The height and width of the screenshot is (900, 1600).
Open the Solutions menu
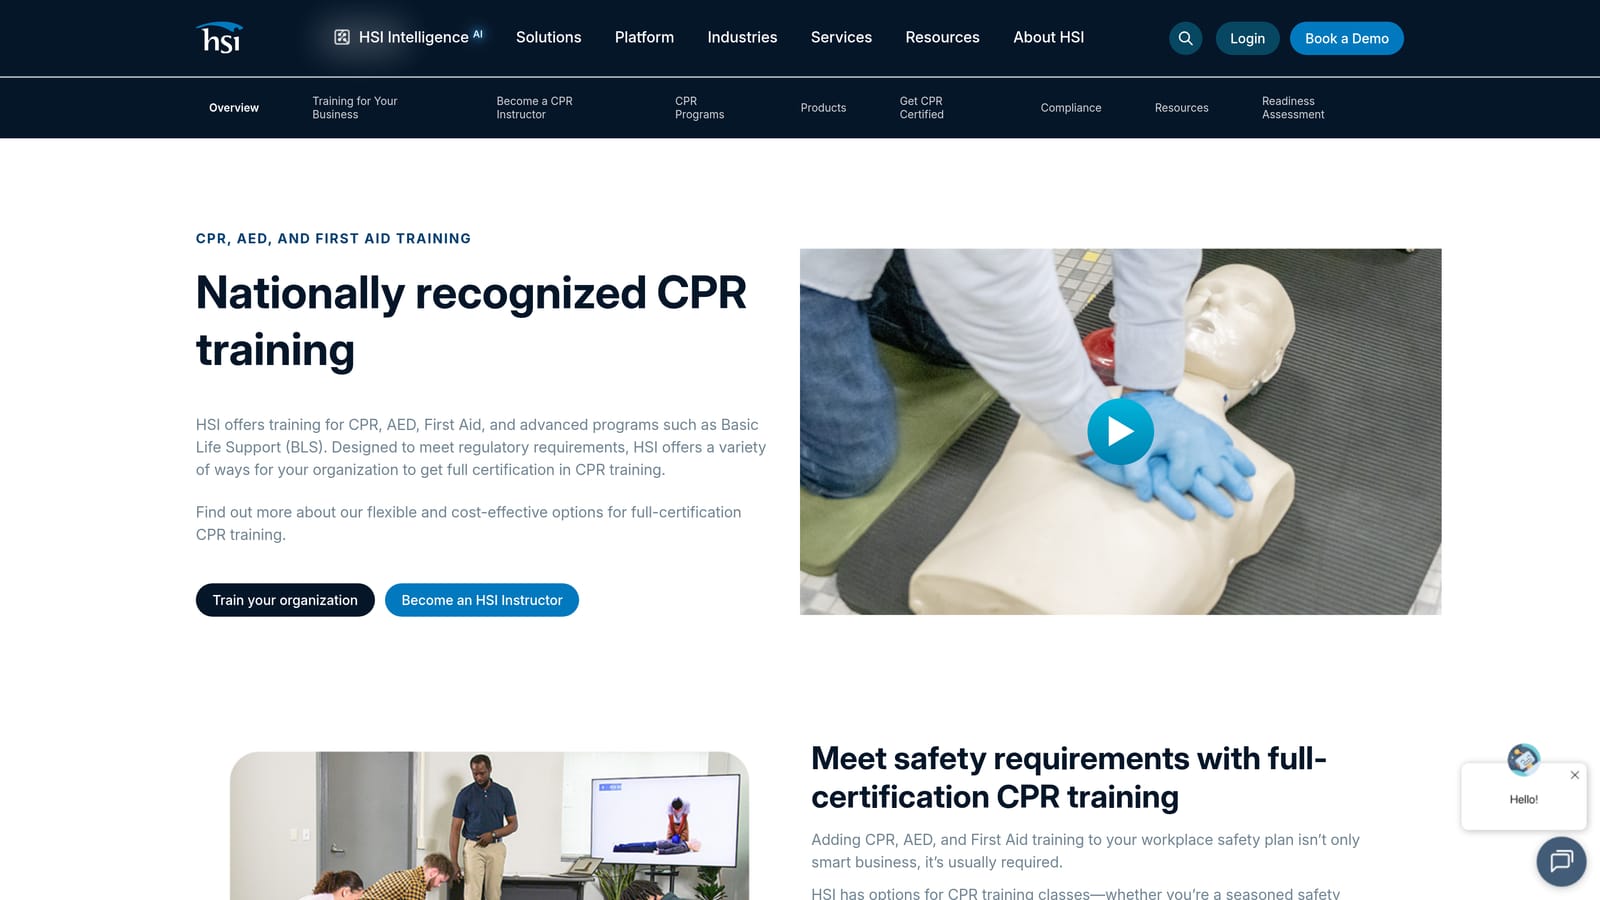point(548,37)
